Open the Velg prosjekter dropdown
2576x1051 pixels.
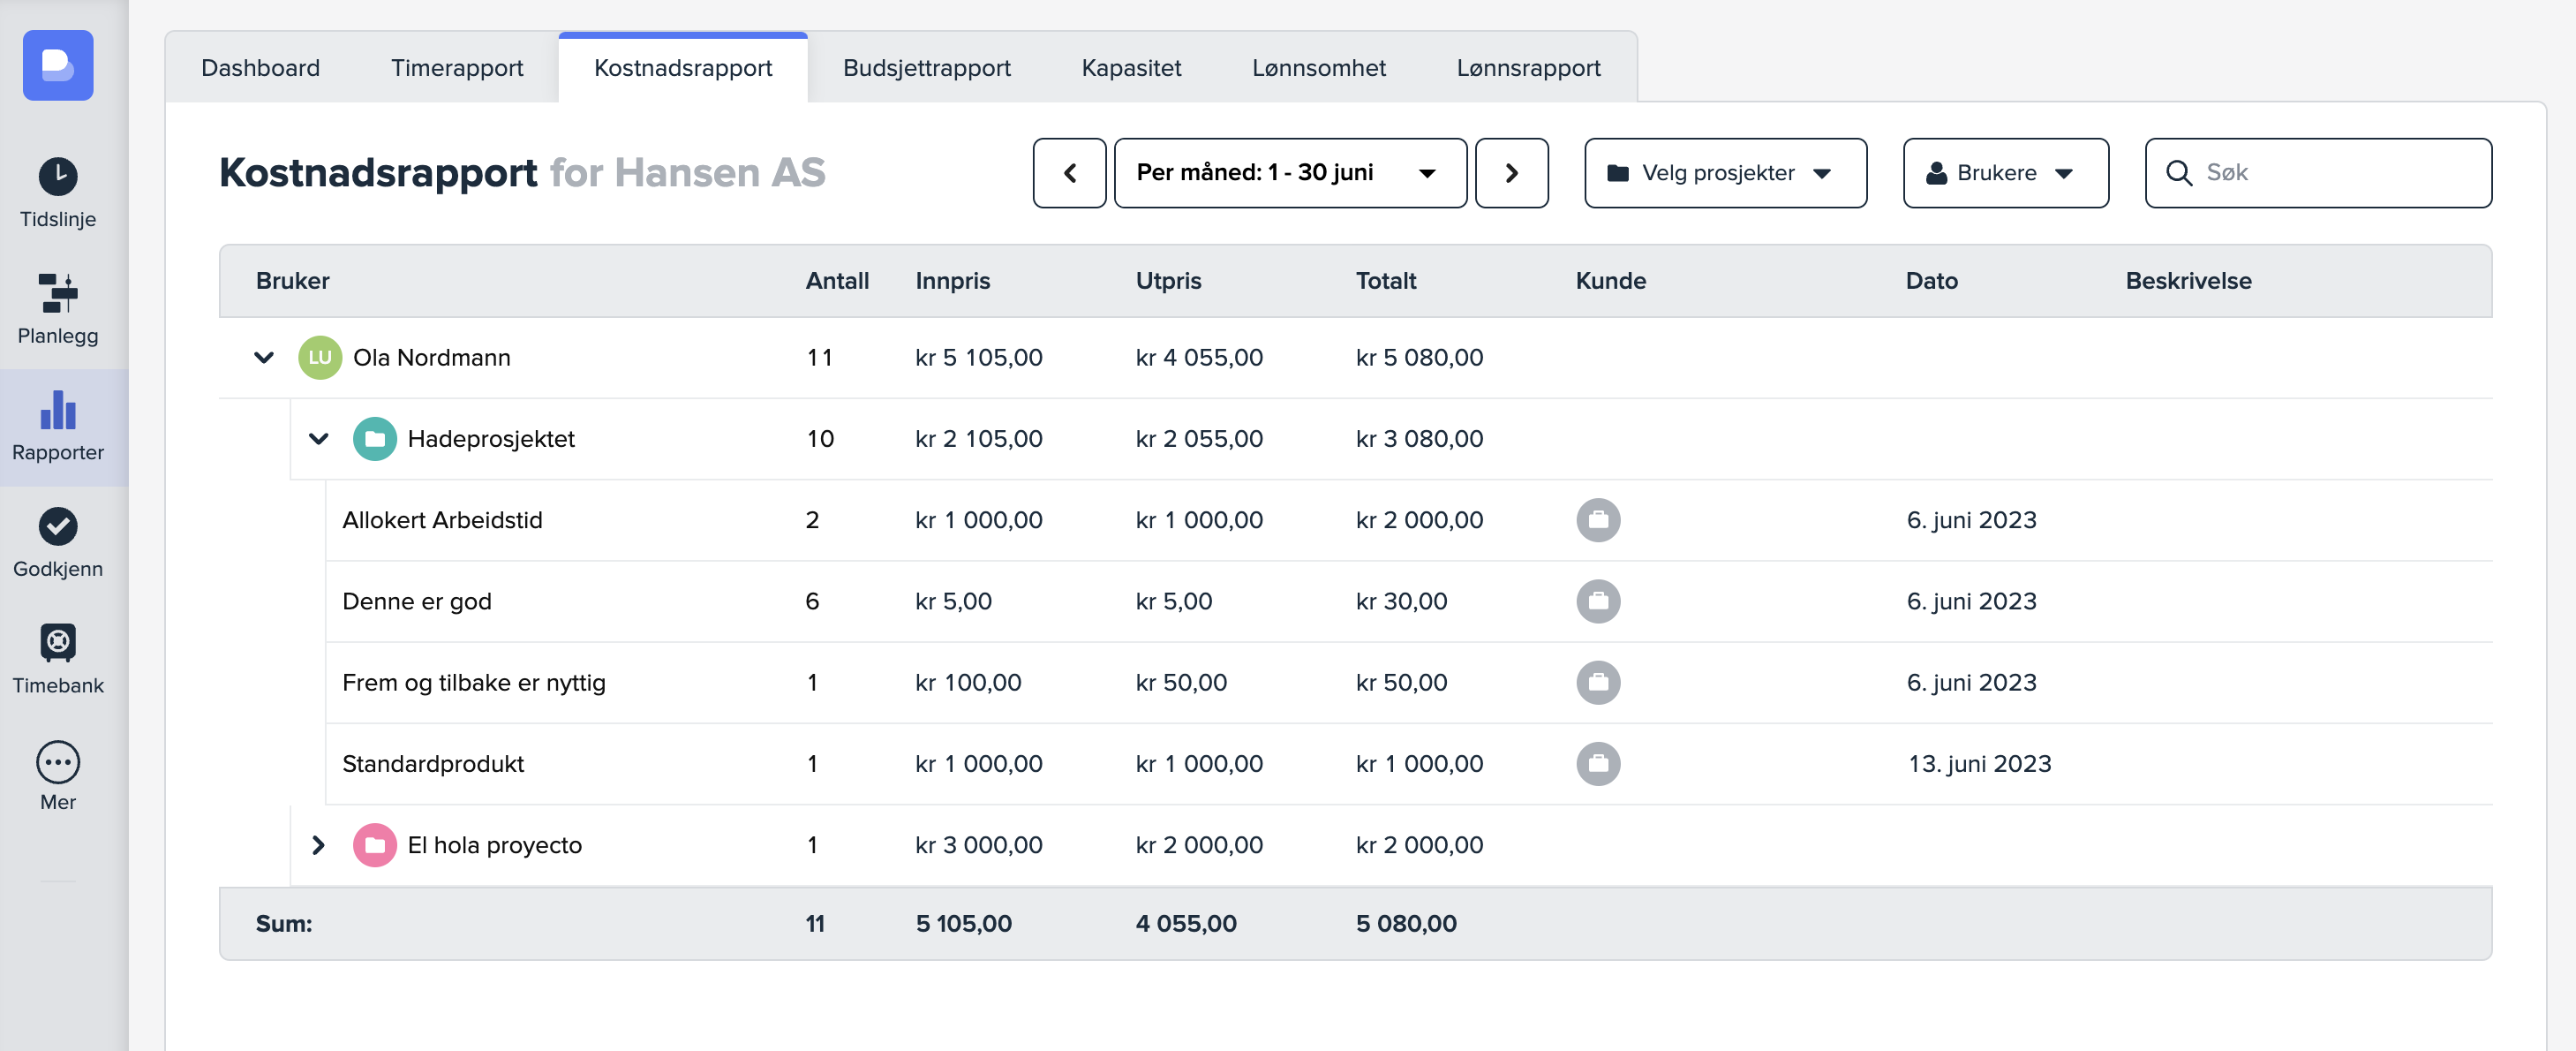[x=1724, y=173]
